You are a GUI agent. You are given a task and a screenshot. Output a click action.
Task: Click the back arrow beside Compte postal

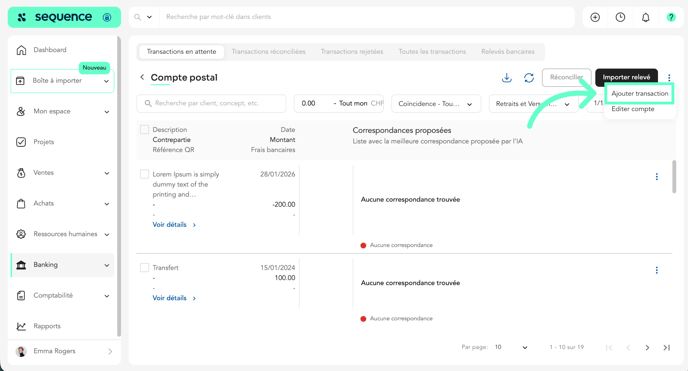pyautogui.click(x=142, y=77)
